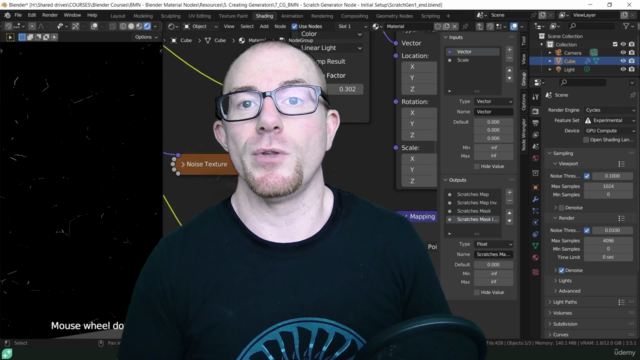
Task: Move selected input socket up
Action: pos(509,70)
